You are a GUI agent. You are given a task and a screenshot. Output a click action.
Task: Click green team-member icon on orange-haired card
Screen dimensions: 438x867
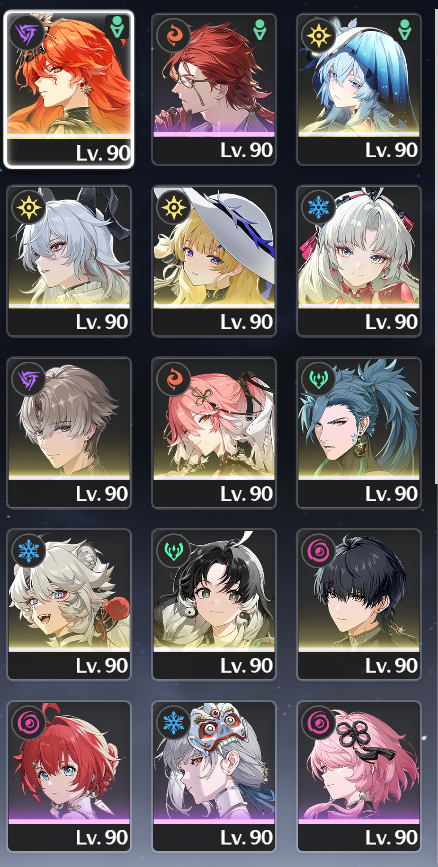(117, 28)
